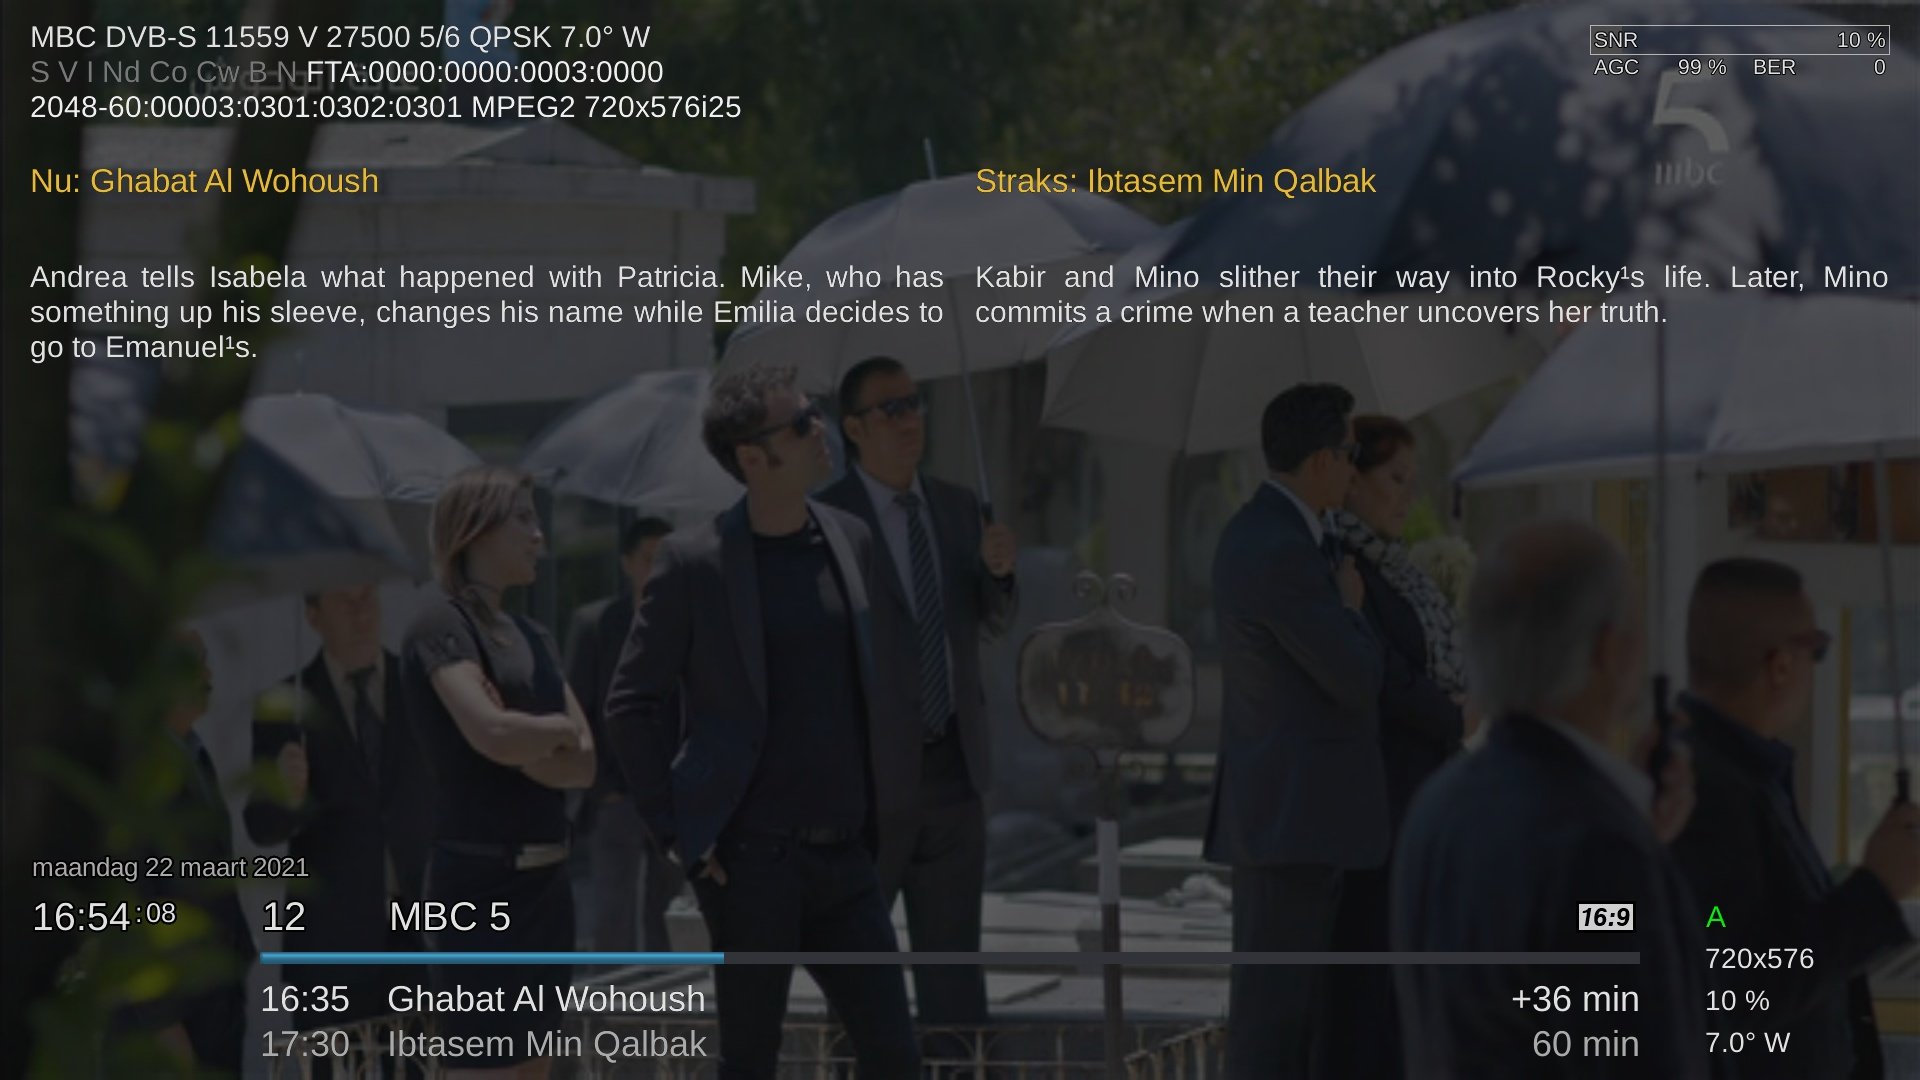Click the date maandag 22 maart 2021
The image size is (1920, 1080).
click(x=170, y=867)
